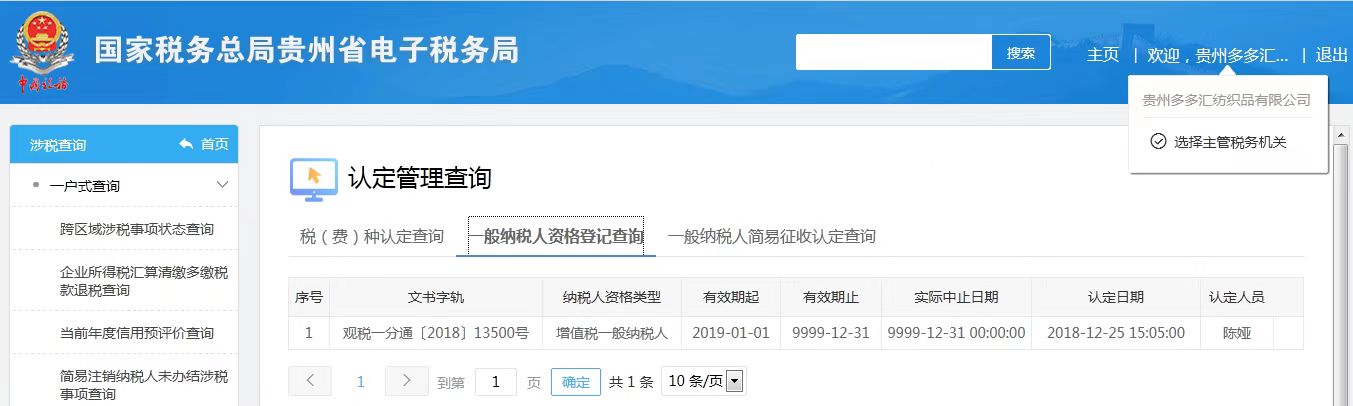Viewport: 1353px width, 406px height.
Task: Switch to 税（费）种认定查询 tab
Action: 371,237
